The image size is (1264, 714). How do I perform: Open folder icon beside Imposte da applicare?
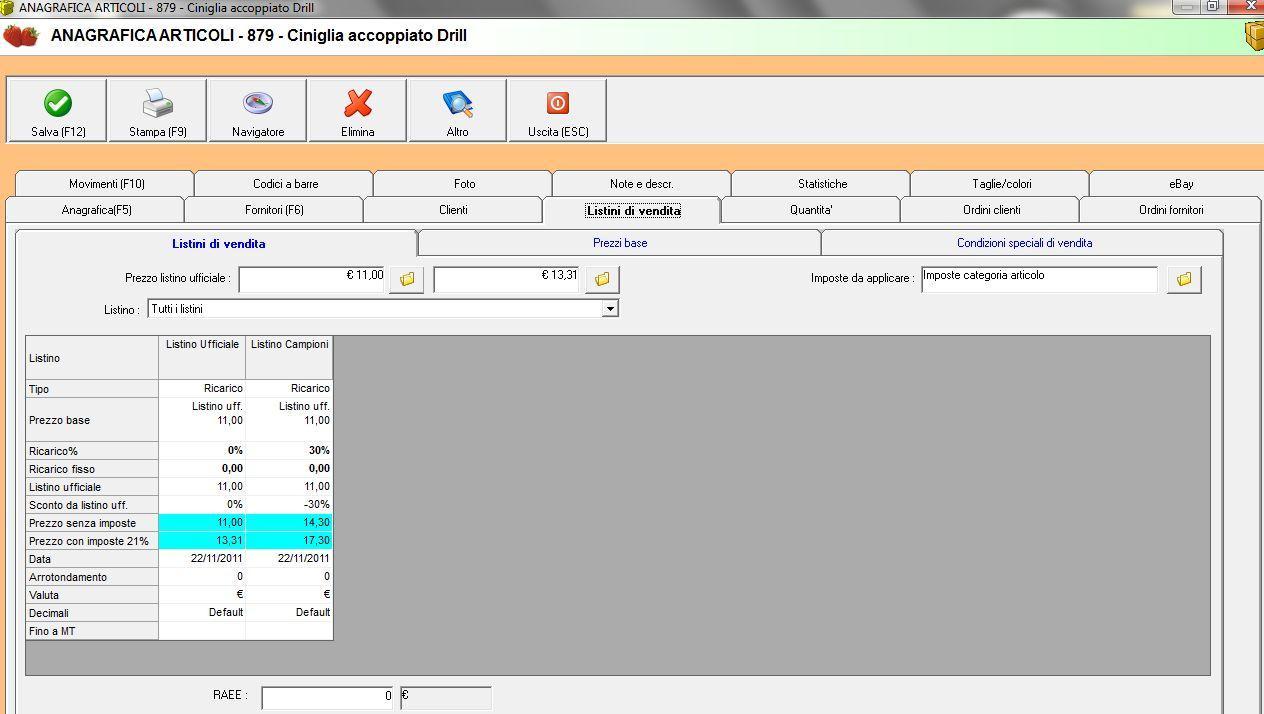pyautogui.click(x=1184, y=279)
